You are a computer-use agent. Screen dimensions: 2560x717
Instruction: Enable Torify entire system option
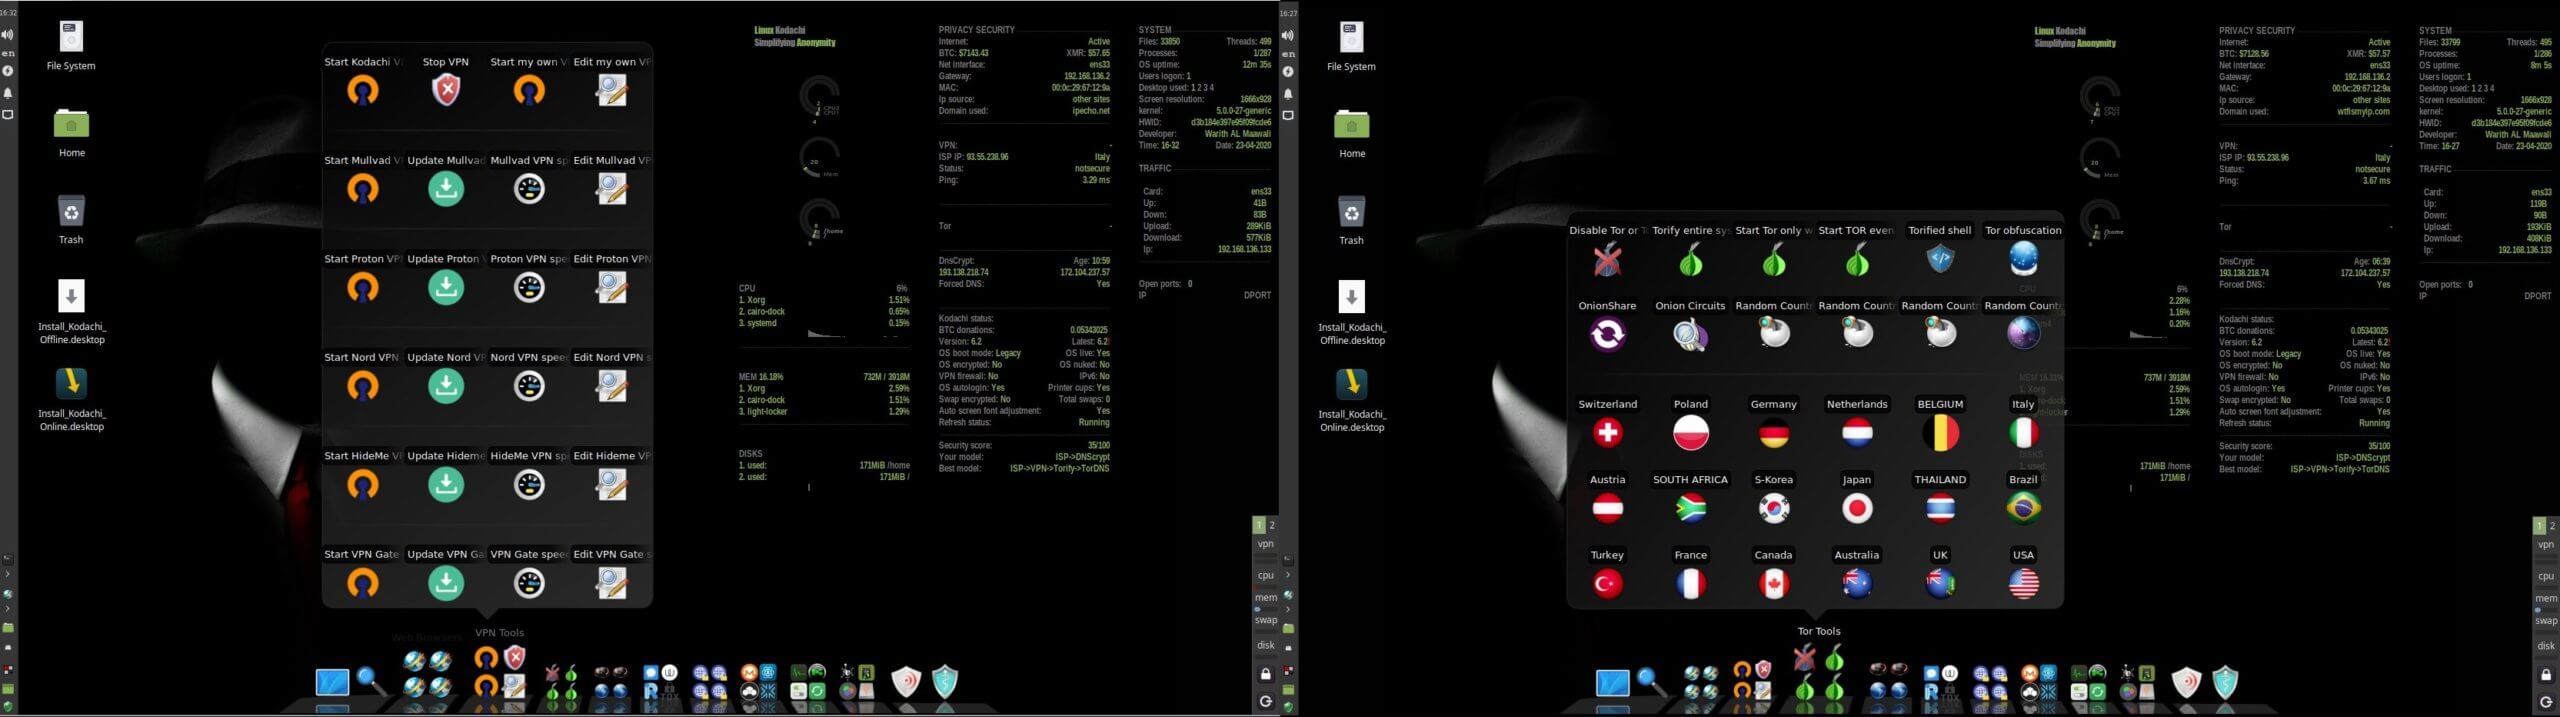tap(1690, 260)
